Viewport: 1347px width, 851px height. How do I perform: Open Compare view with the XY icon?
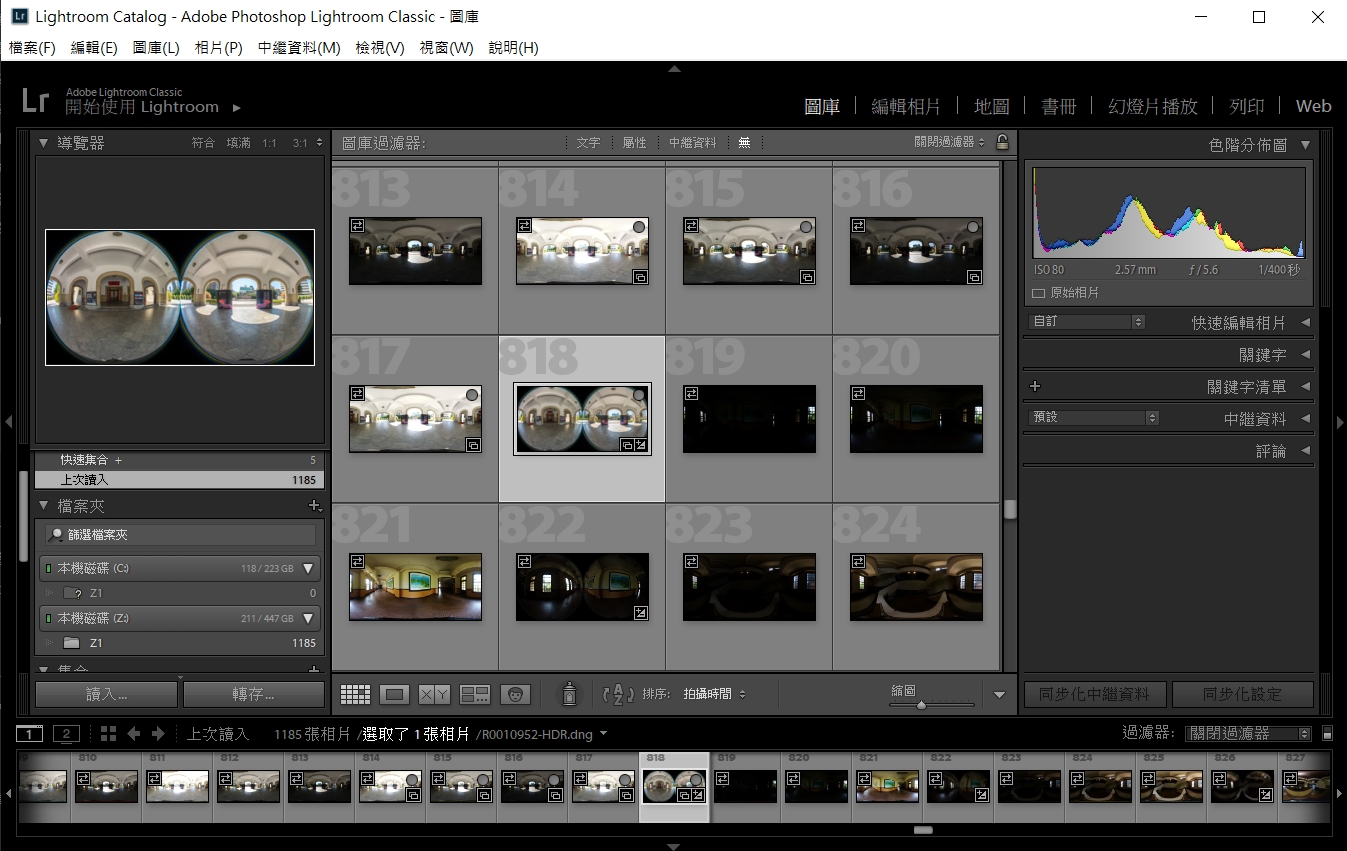click(434, 694)
